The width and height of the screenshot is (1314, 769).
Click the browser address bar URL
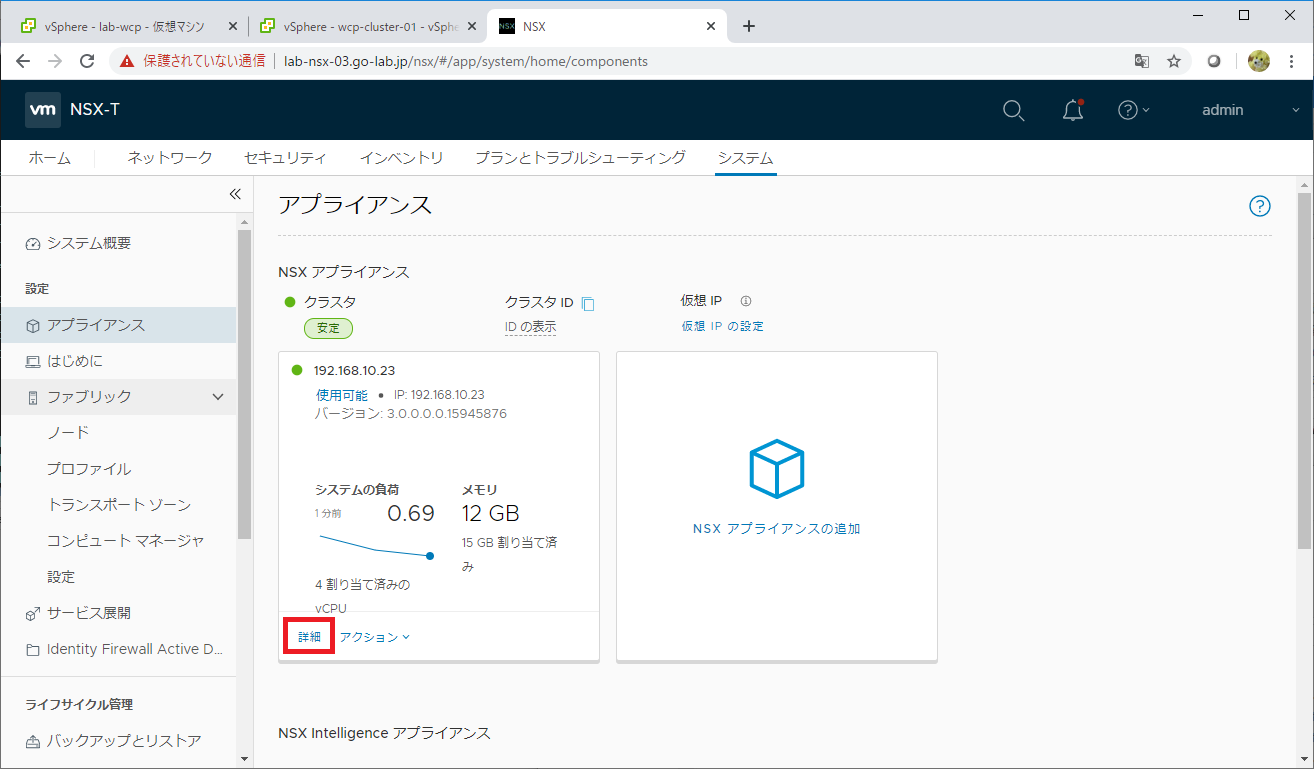tap(466, 61)
